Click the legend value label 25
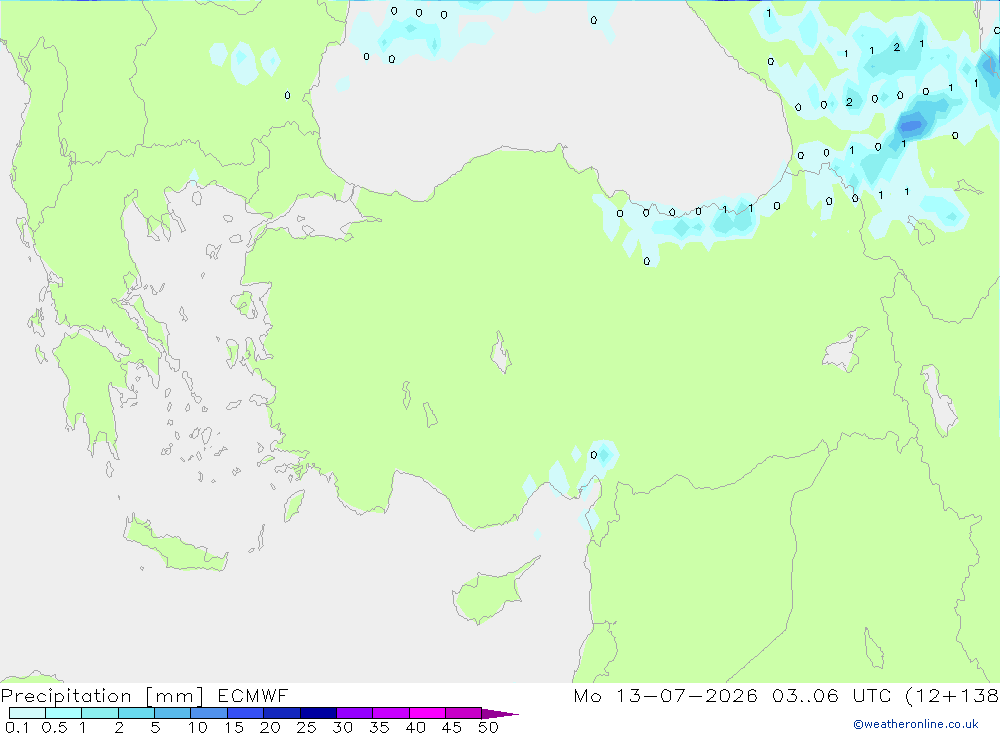 [x=306, y=727]
